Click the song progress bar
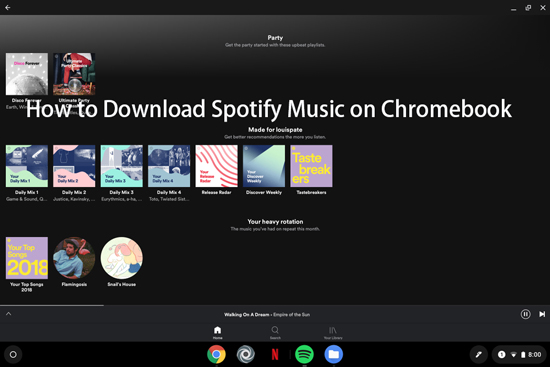The height and width of the screenshot is (367, 550). click(275, 305)
